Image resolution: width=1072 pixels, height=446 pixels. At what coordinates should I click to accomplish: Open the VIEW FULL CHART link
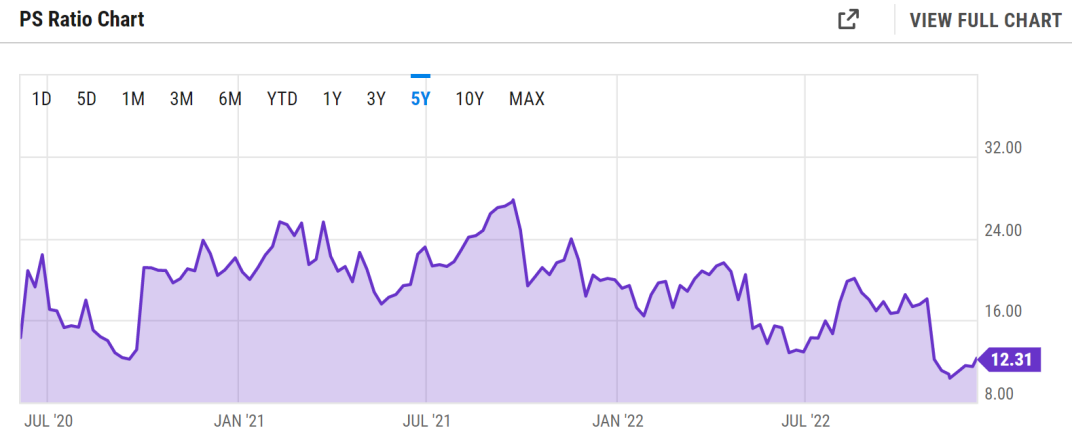coord(985,20)
